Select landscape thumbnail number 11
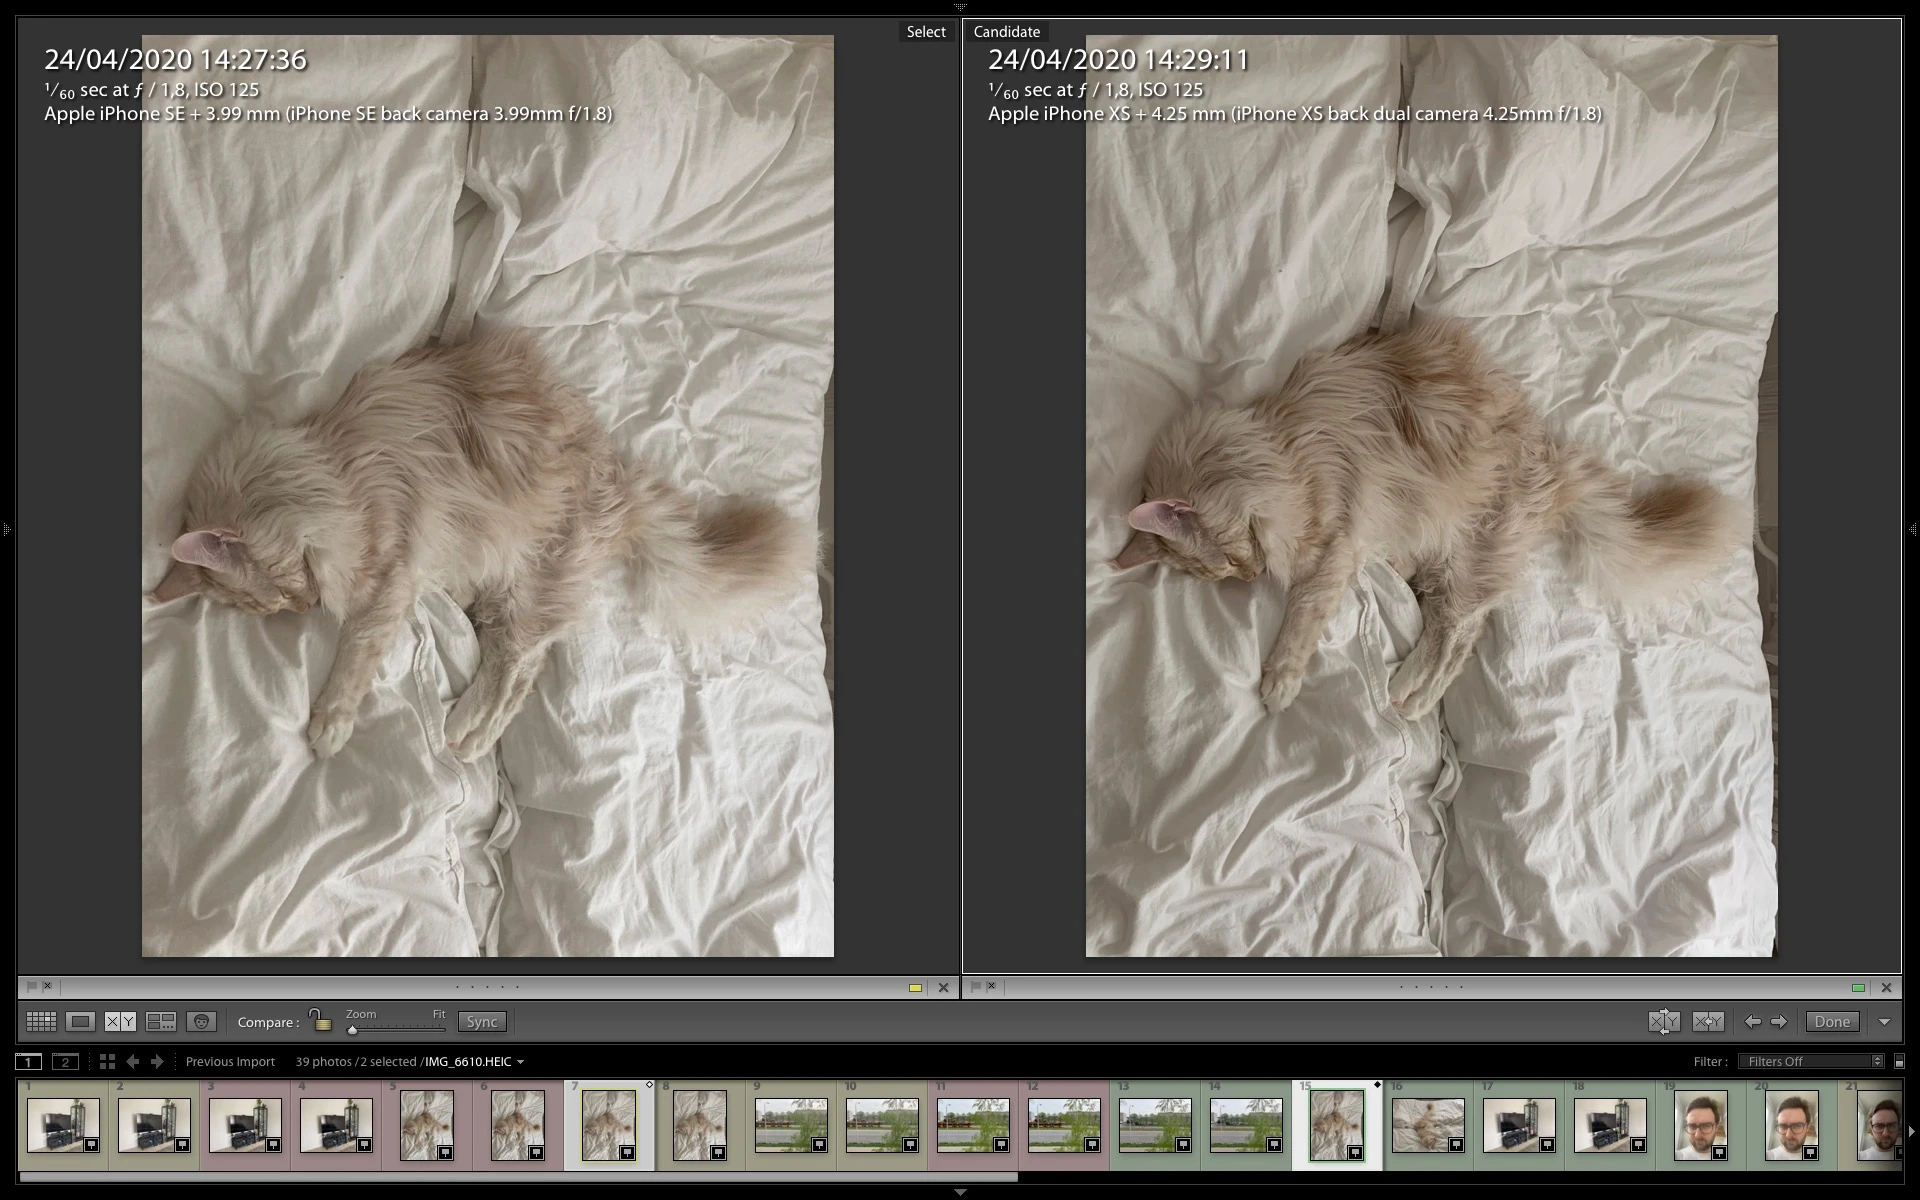The image size is (1920, 1200). click(x=973, y=1125)
